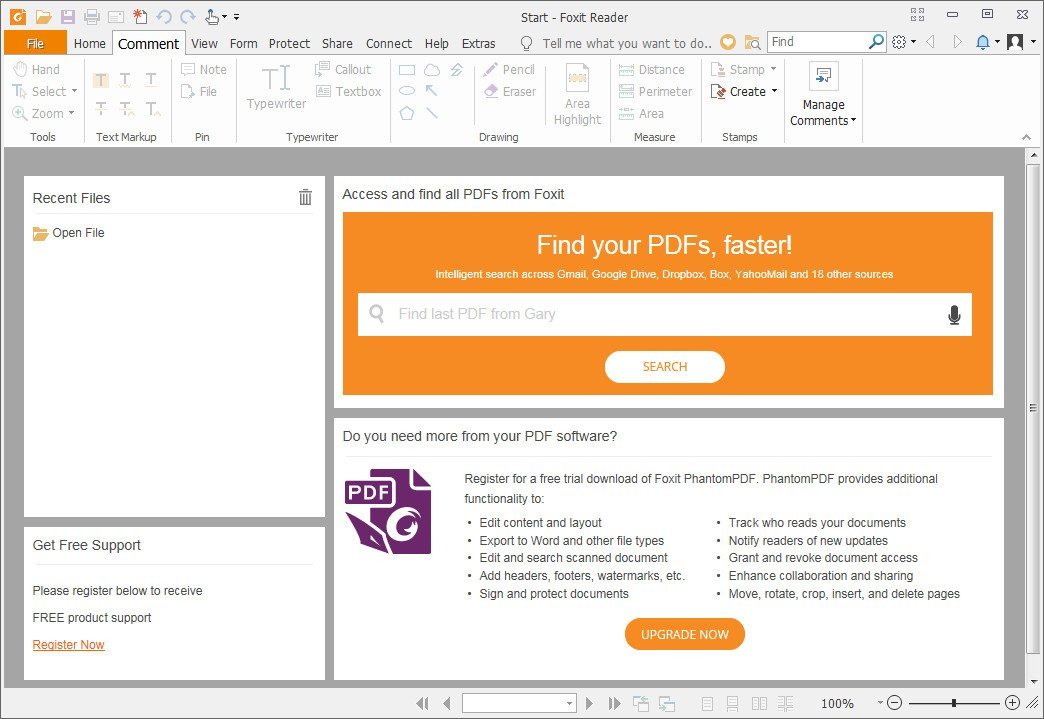This screenshot has height=719, width=1044.
Task: Select the Typewriter tool
Action: [276, 87]
